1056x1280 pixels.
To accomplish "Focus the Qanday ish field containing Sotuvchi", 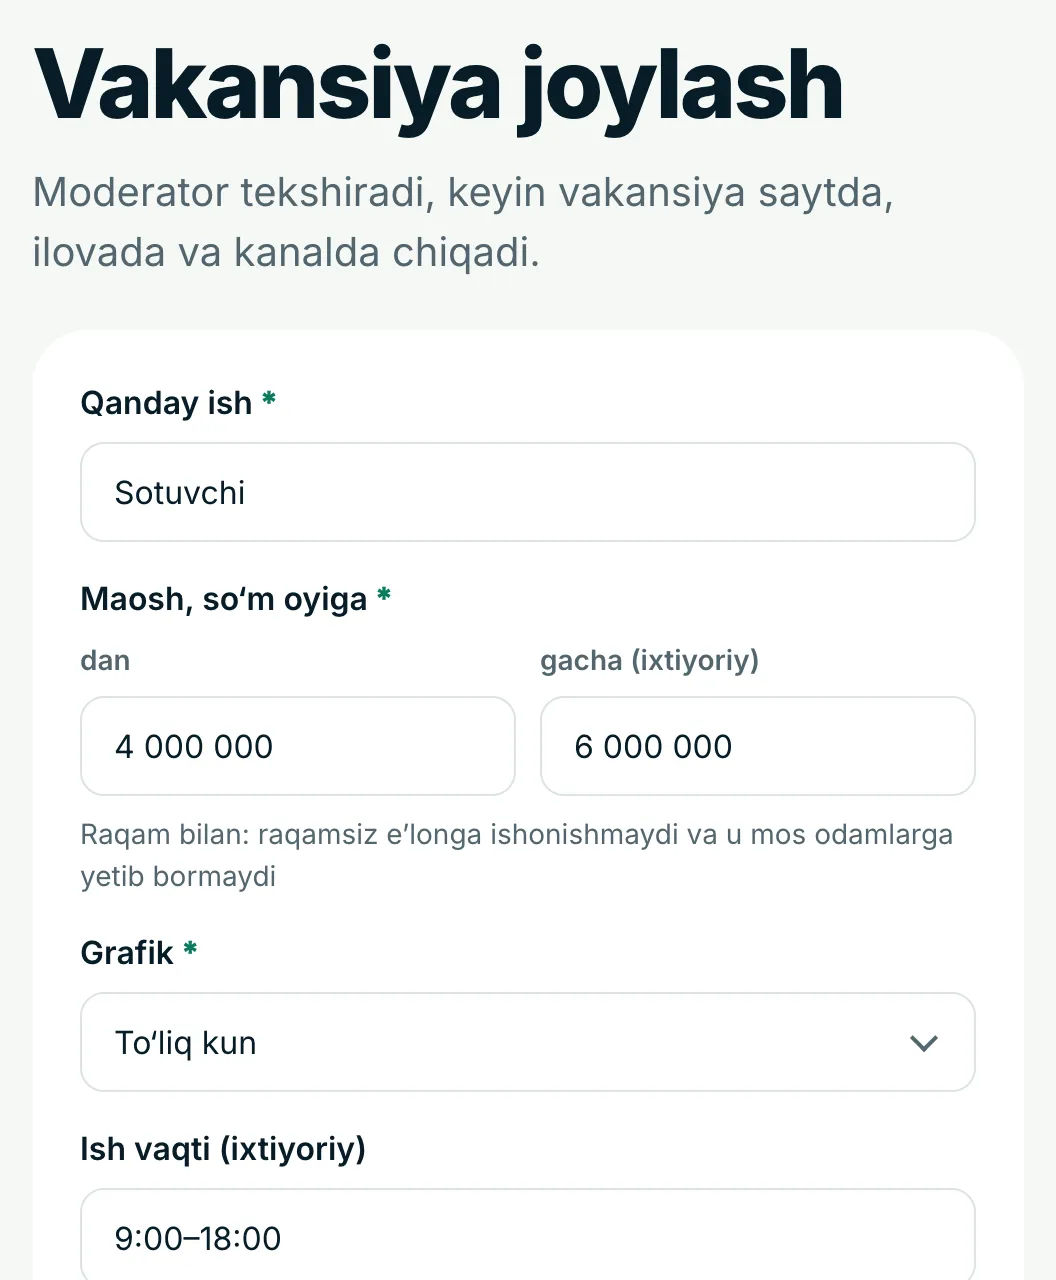I will coord(528,492).
